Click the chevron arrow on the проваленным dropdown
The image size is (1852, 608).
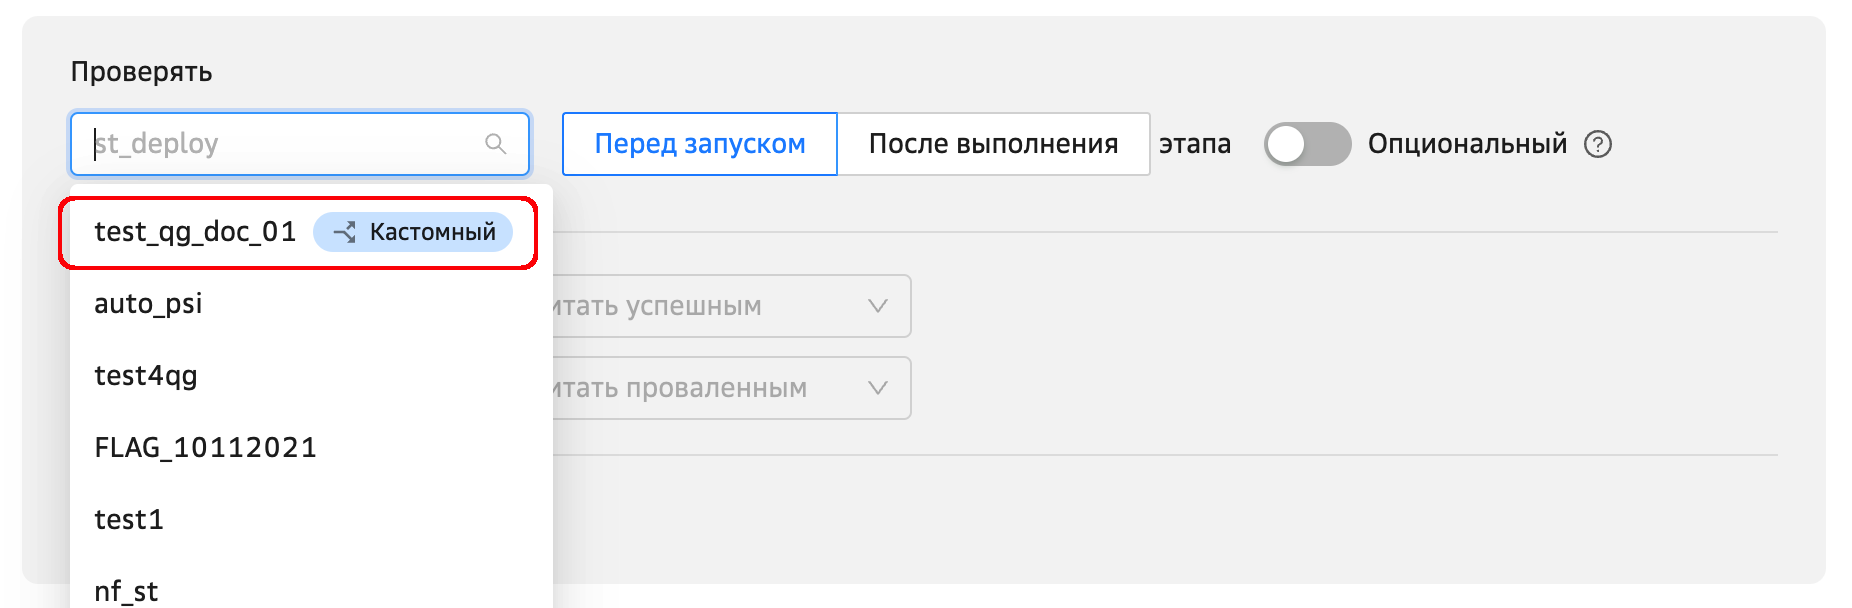877,388
